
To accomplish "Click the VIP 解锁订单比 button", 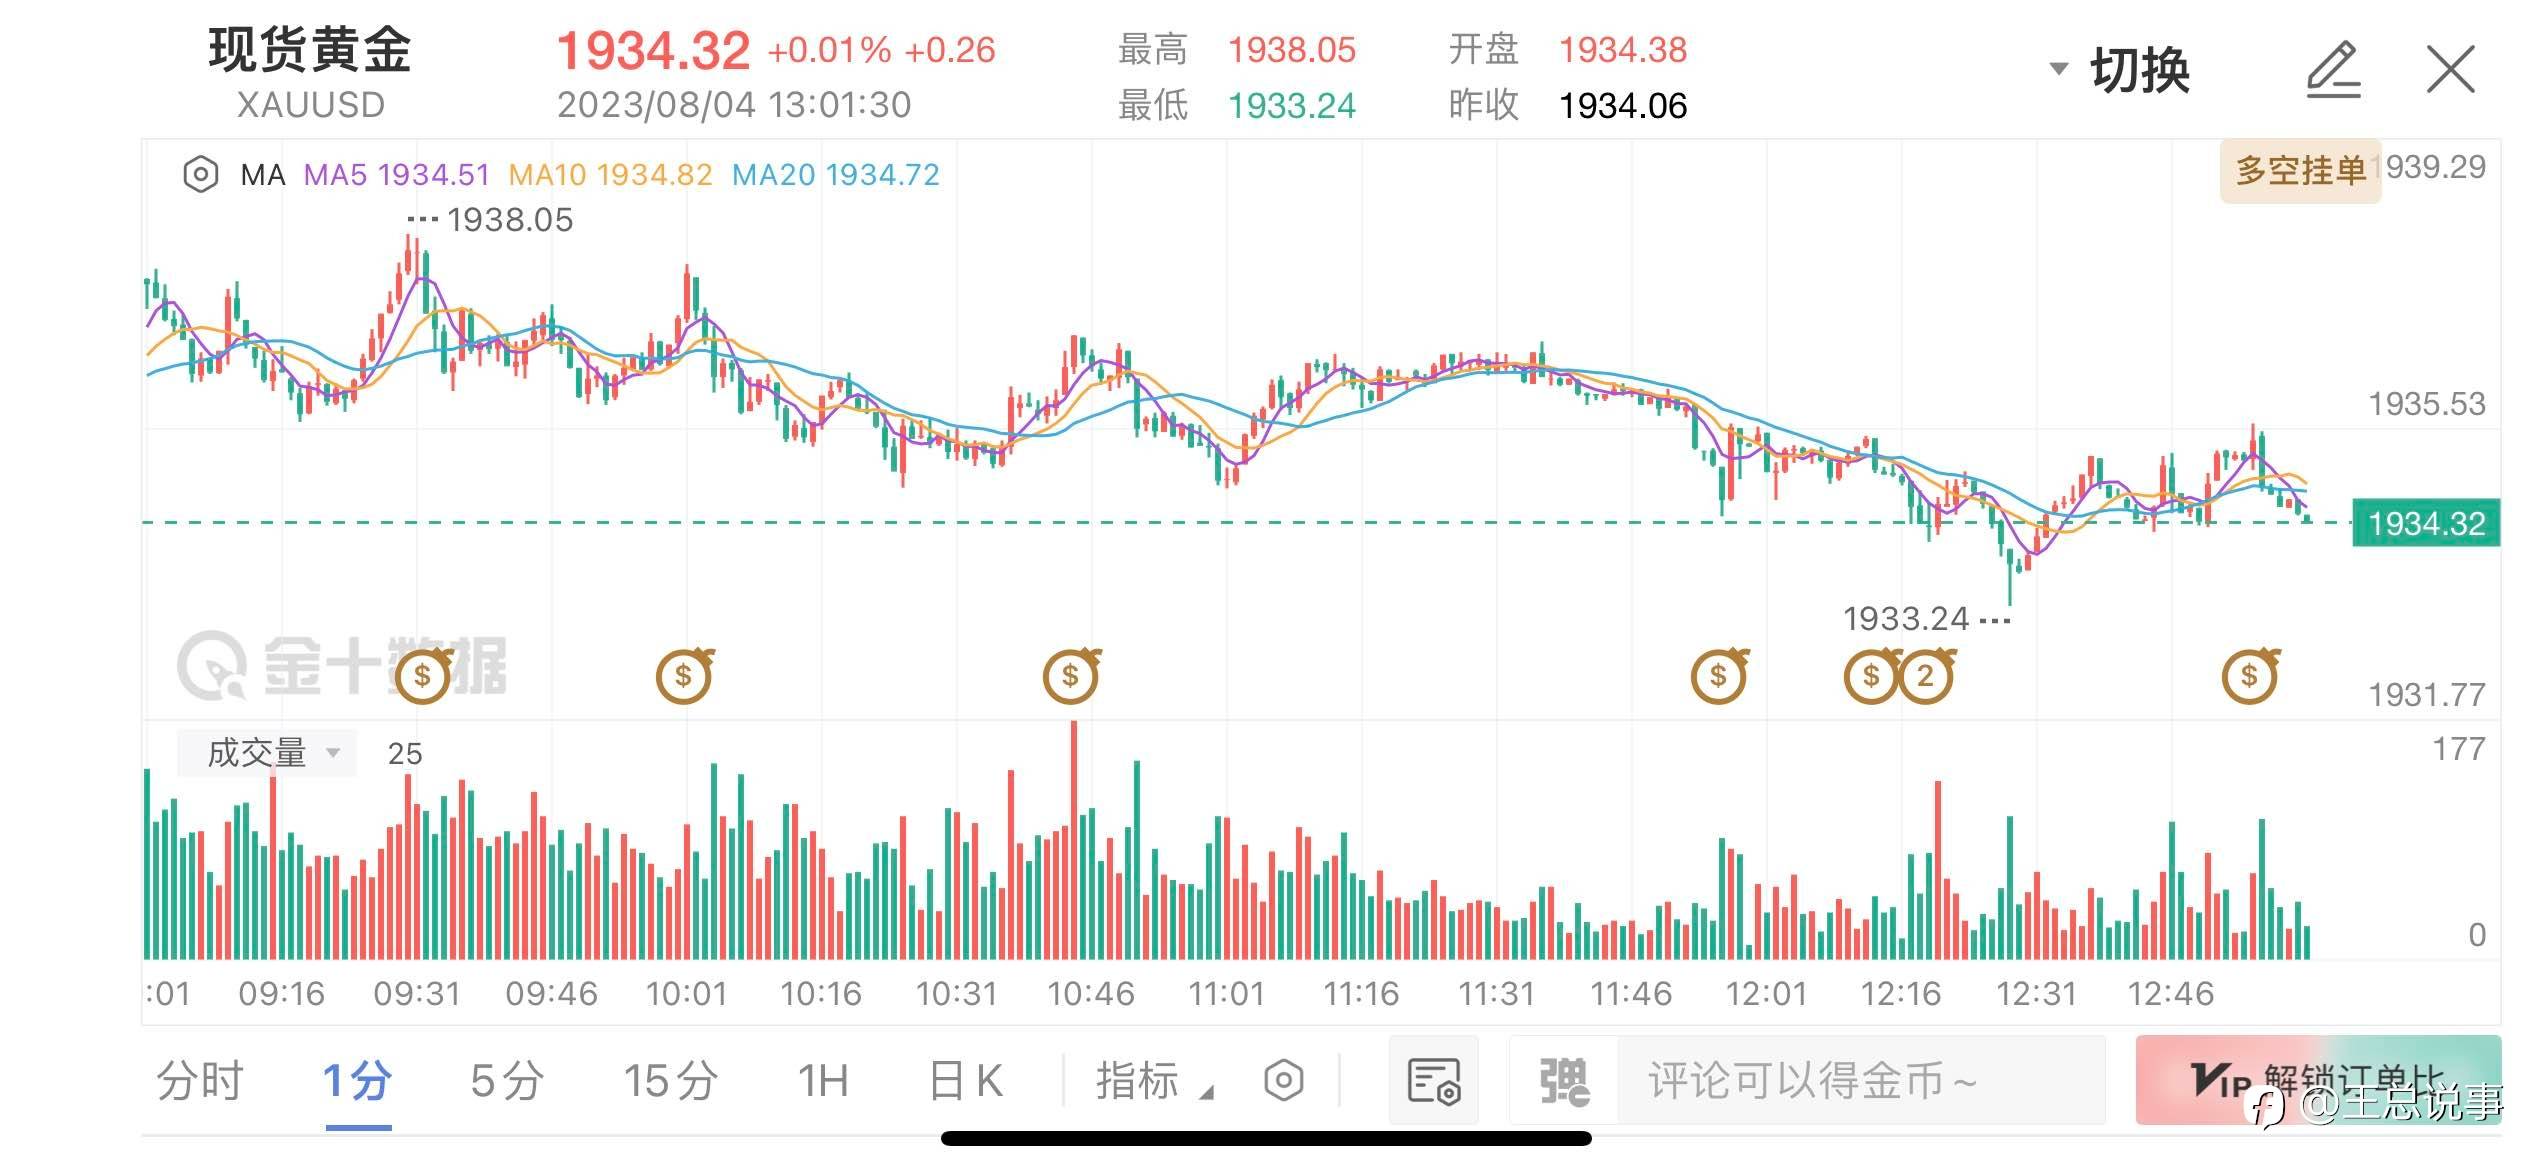I will tap(2318, 1081).
